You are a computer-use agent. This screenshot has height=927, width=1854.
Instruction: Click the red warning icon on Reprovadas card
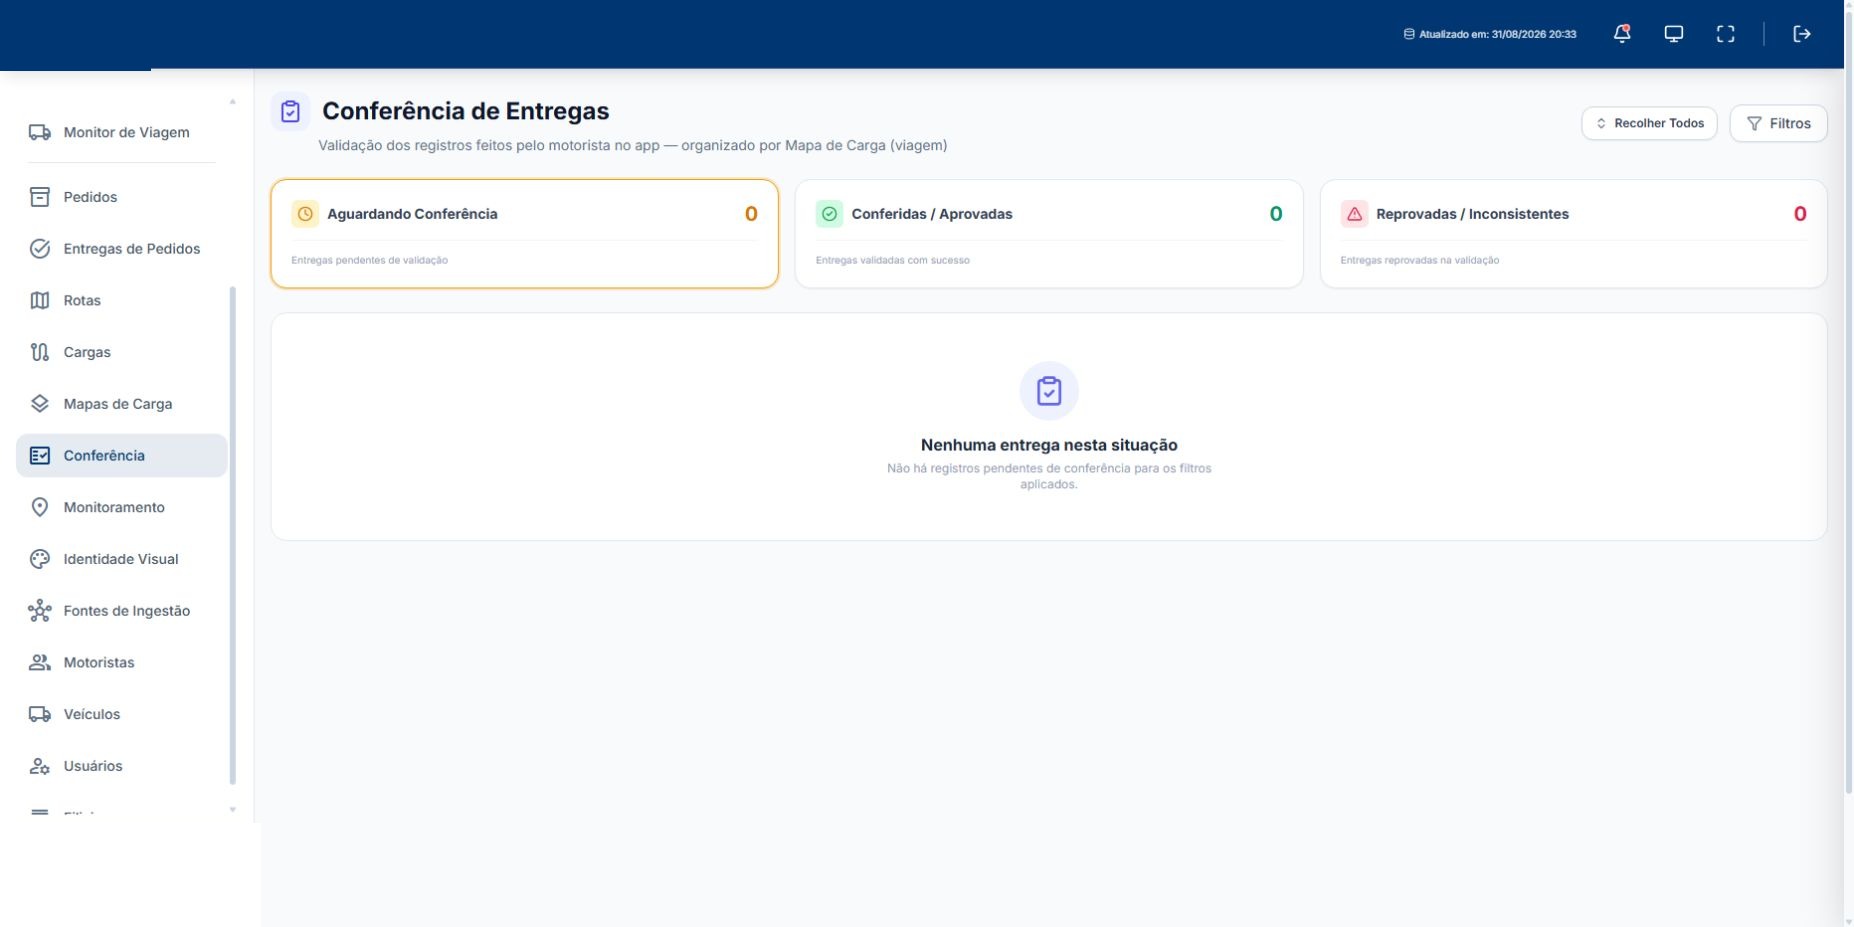click(x=1354, y=214)
